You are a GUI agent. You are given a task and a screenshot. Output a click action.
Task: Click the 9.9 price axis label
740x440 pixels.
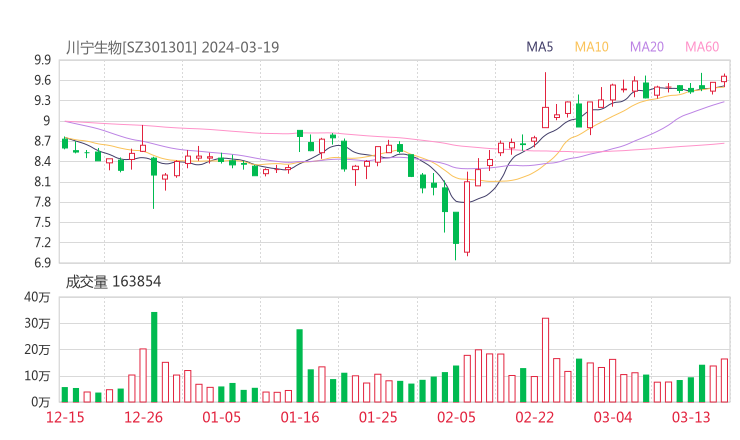(42, 60)
